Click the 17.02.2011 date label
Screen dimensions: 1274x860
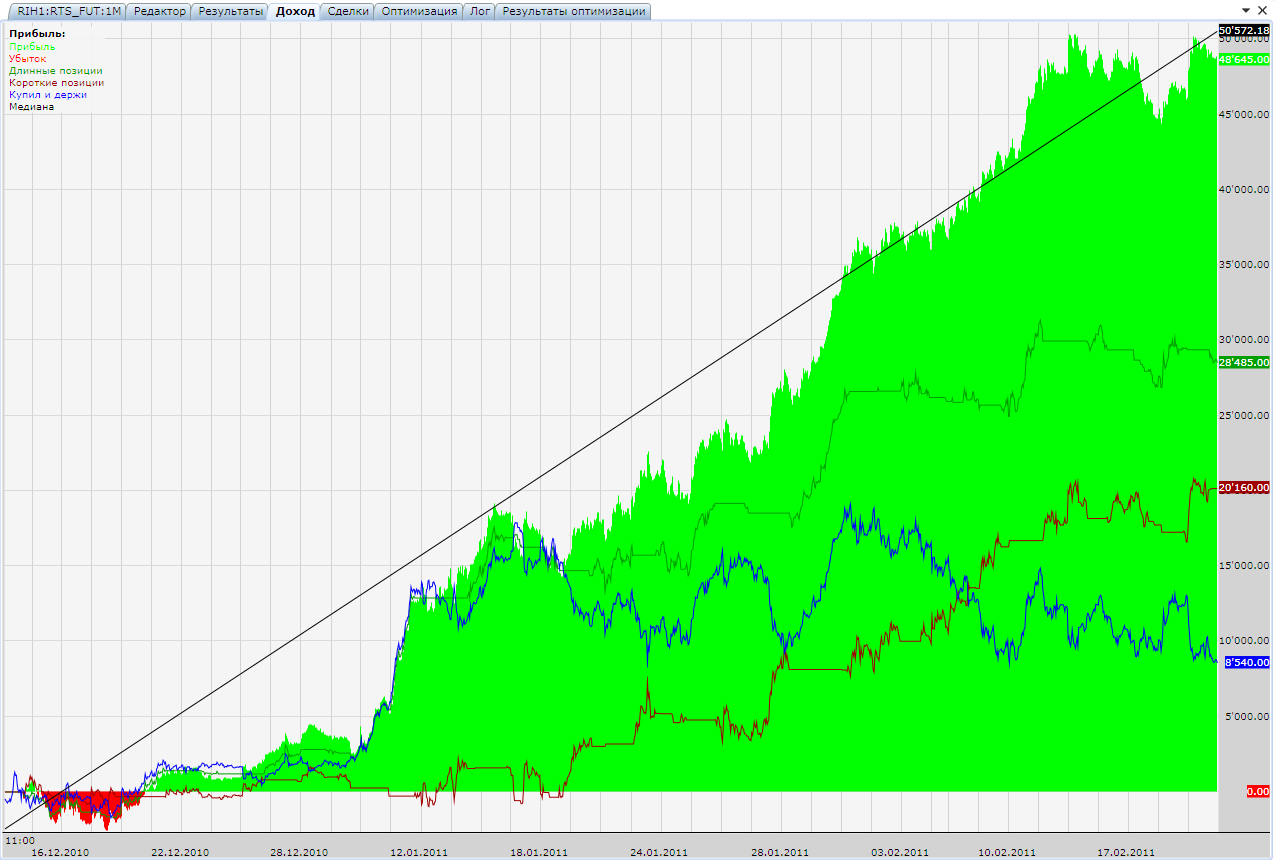tap(1126, 853)
